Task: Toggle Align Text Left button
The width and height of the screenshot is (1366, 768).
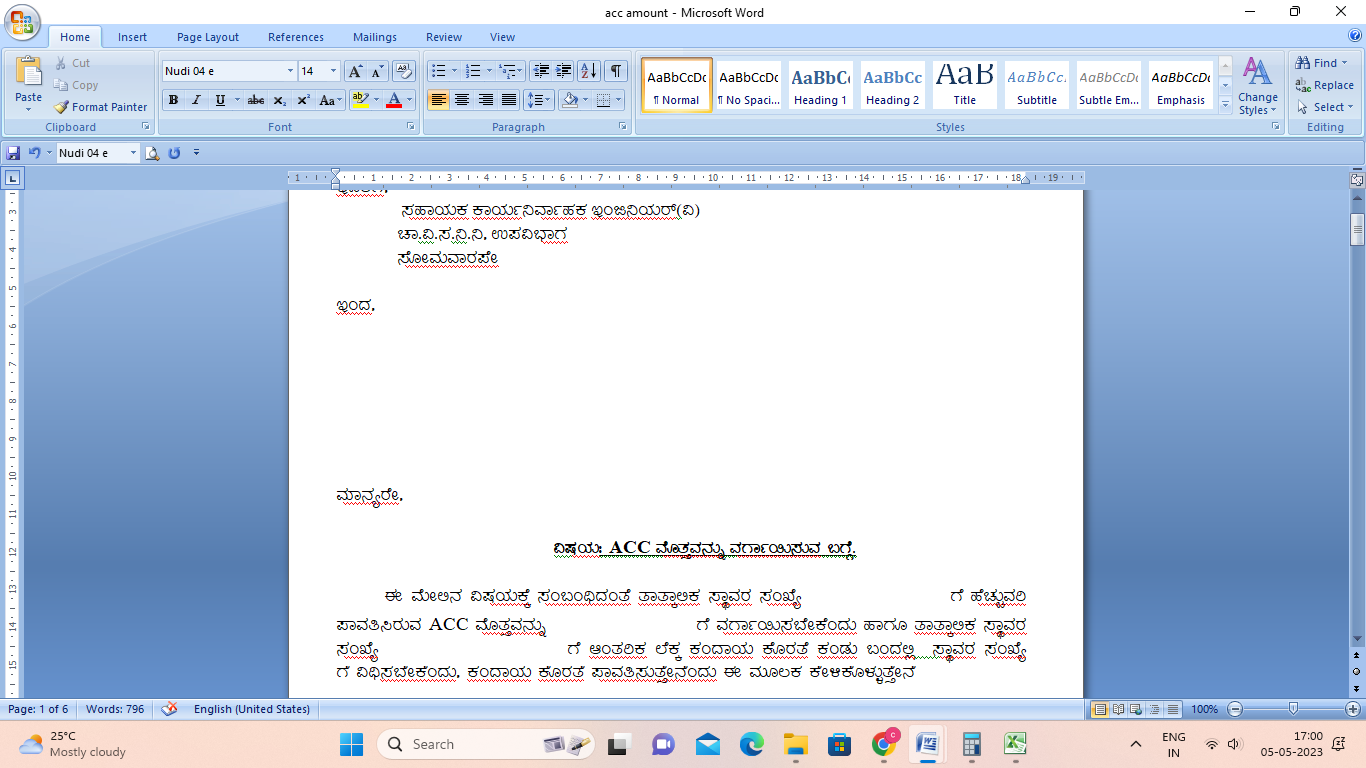Action: [439, 100]
